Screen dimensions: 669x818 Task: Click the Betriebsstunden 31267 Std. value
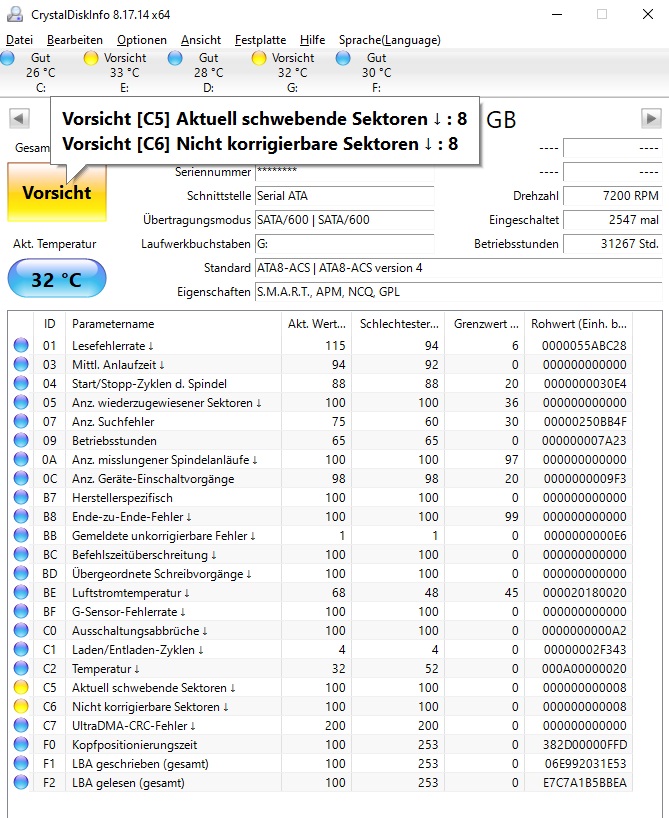click(613, 244)
